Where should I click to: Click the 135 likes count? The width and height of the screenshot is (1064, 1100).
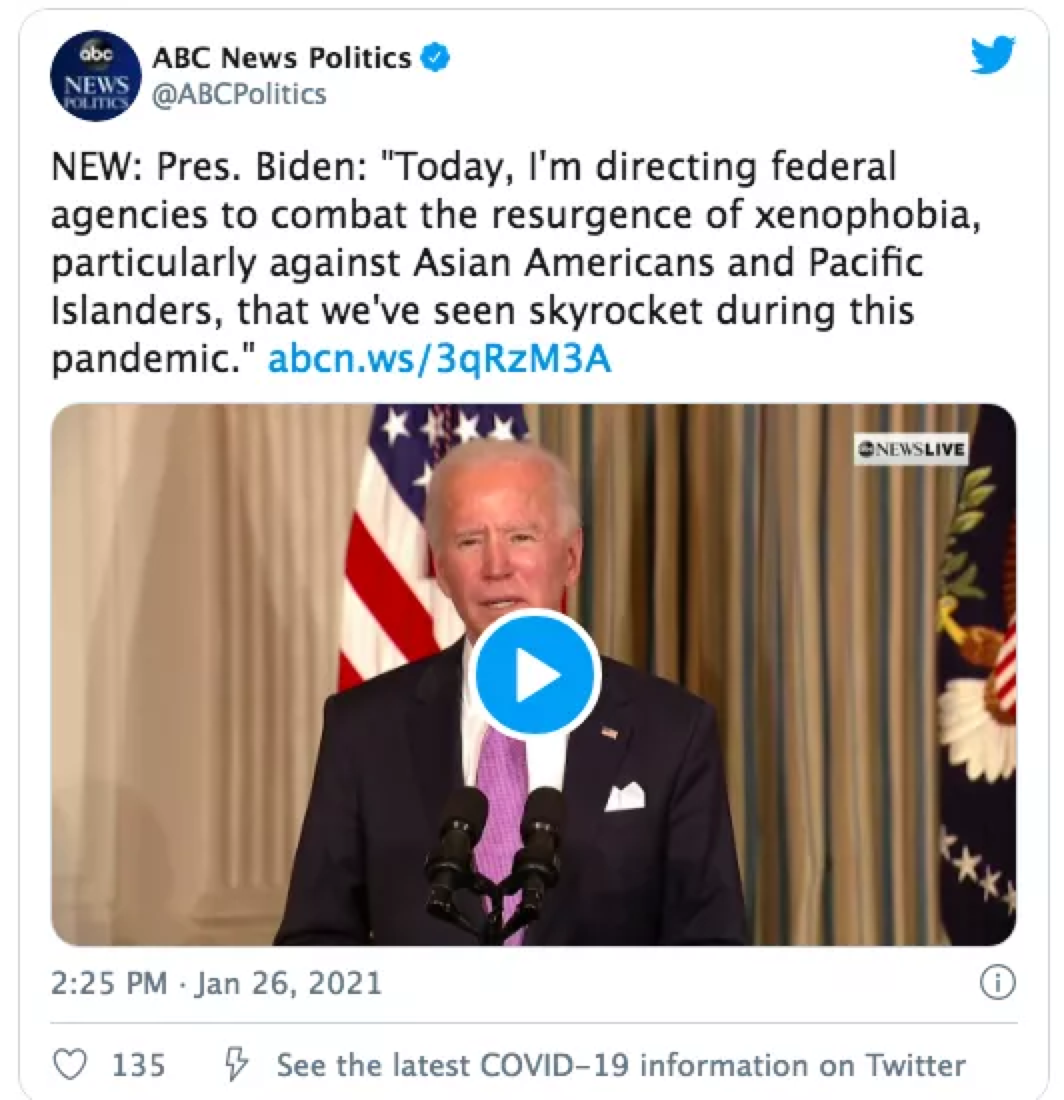[x=139, y=1065]
